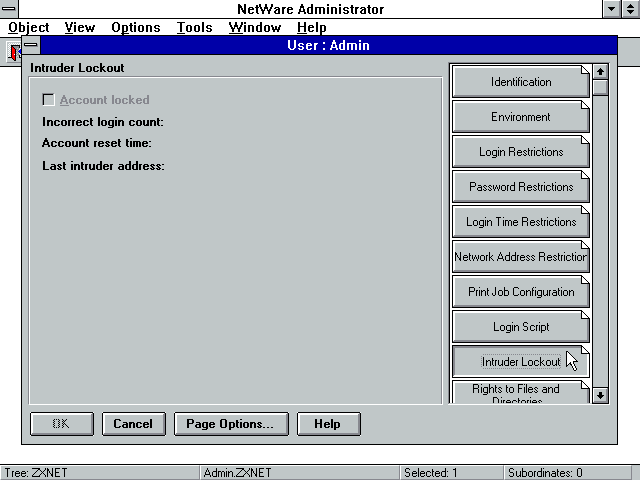This screenshot has width=640, height=480.
Task: Click the OK button
Action: (x=62, y=424)
